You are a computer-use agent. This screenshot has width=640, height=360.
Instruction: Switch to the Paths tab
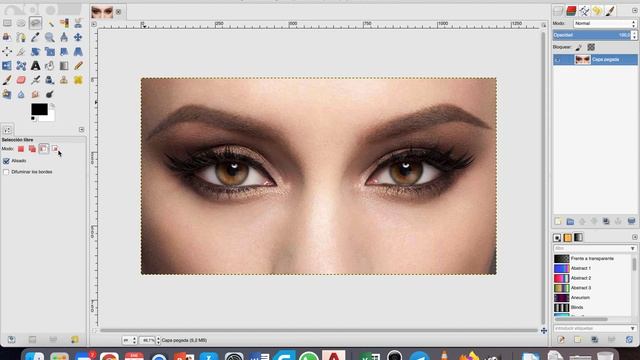(x=584, y=11)
